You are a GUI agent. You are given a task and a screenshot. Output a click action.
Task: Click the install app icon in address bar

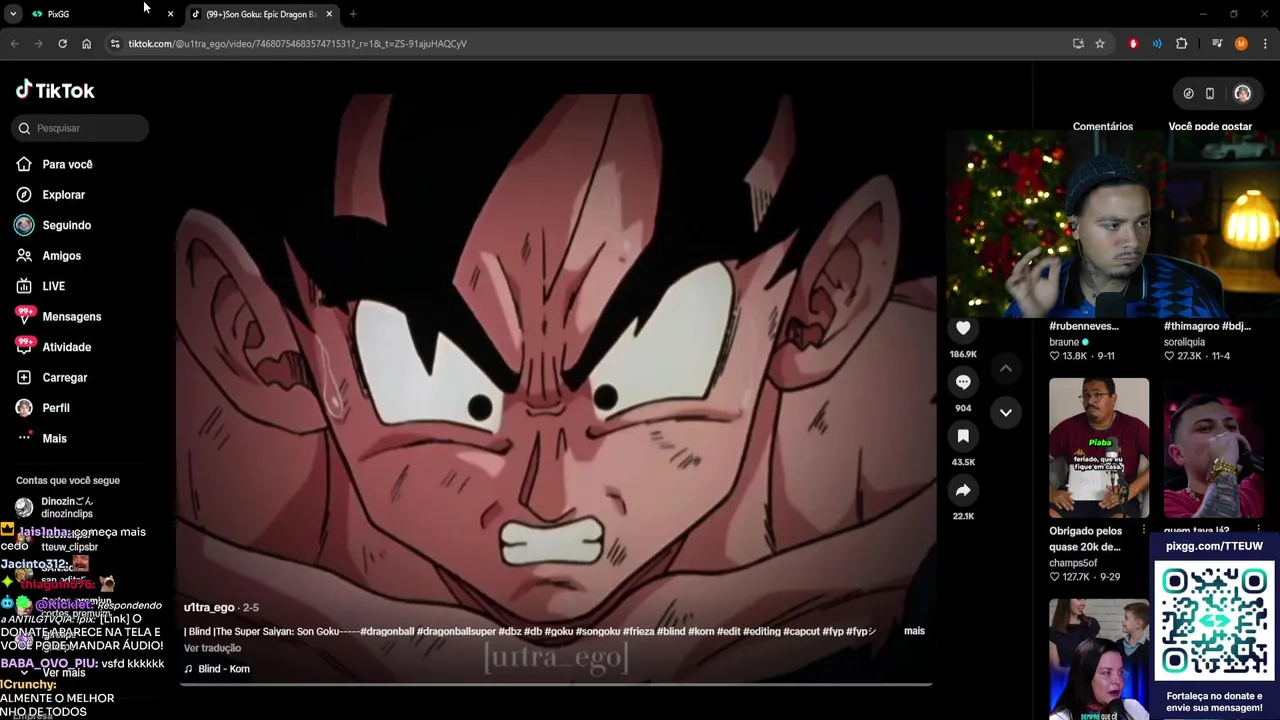(1078, 43)
